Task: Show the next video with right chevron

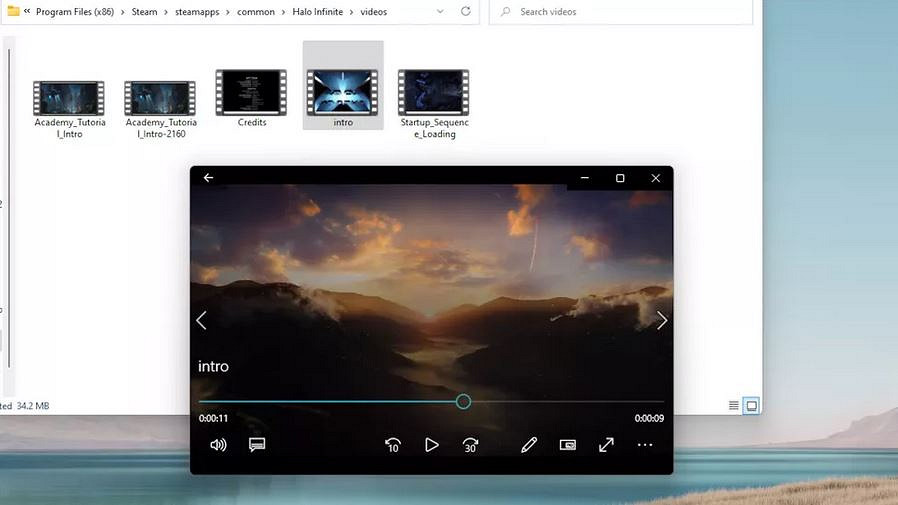Action: 661,320
